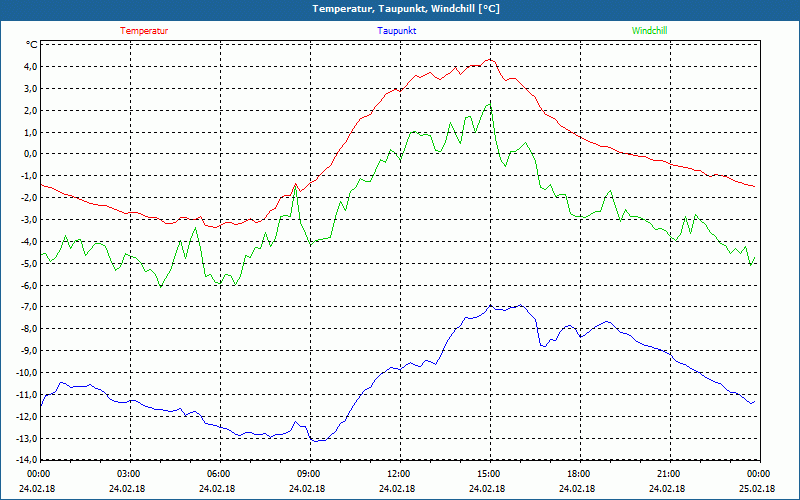Click the -10,0 y-axis value
The width and height of the screenshot is (800, 500).
(x=26, y=373)
